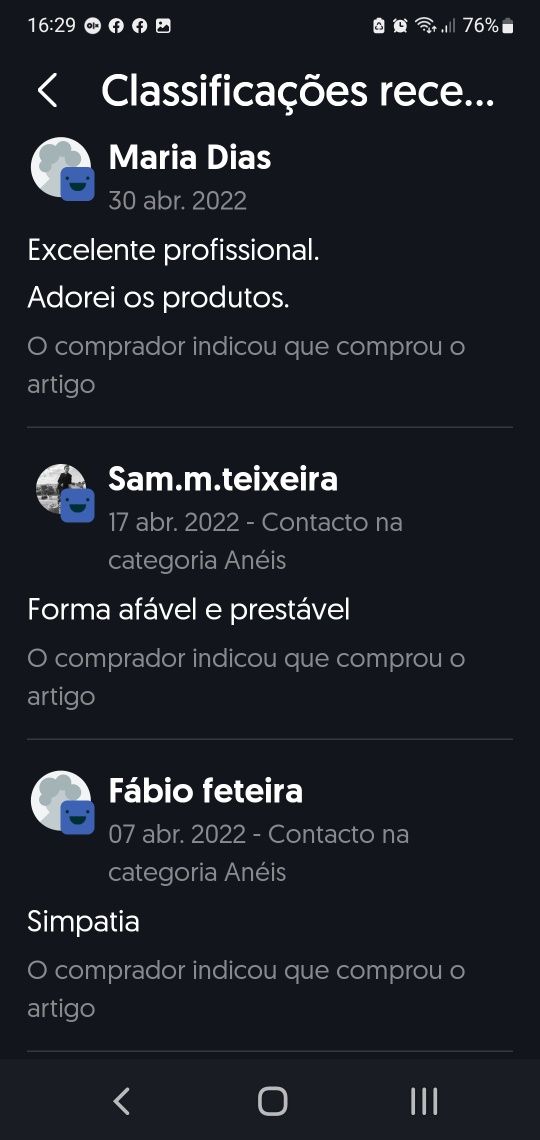Screen dimensions: 540x1140
Task: Open Maria Dias profile avatar
Action: (61, 166)
